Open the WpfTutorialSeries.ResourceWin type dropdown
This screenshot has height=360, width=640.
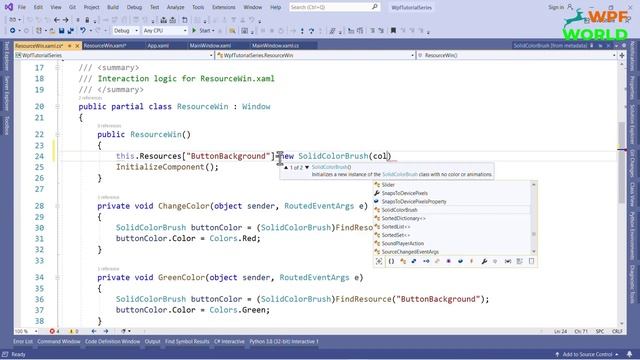(x=315, y=55)
